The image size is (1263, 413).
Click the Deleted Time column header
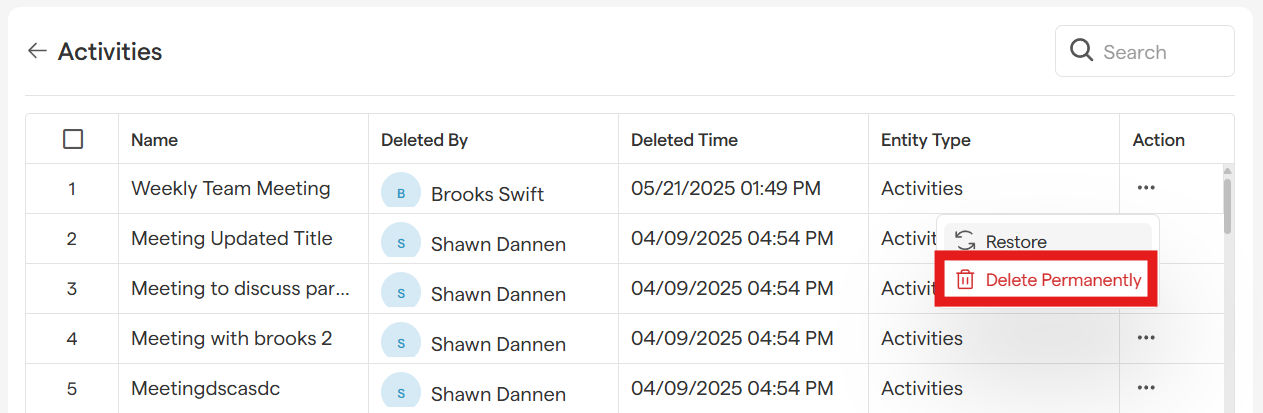[x=684, y=140]
